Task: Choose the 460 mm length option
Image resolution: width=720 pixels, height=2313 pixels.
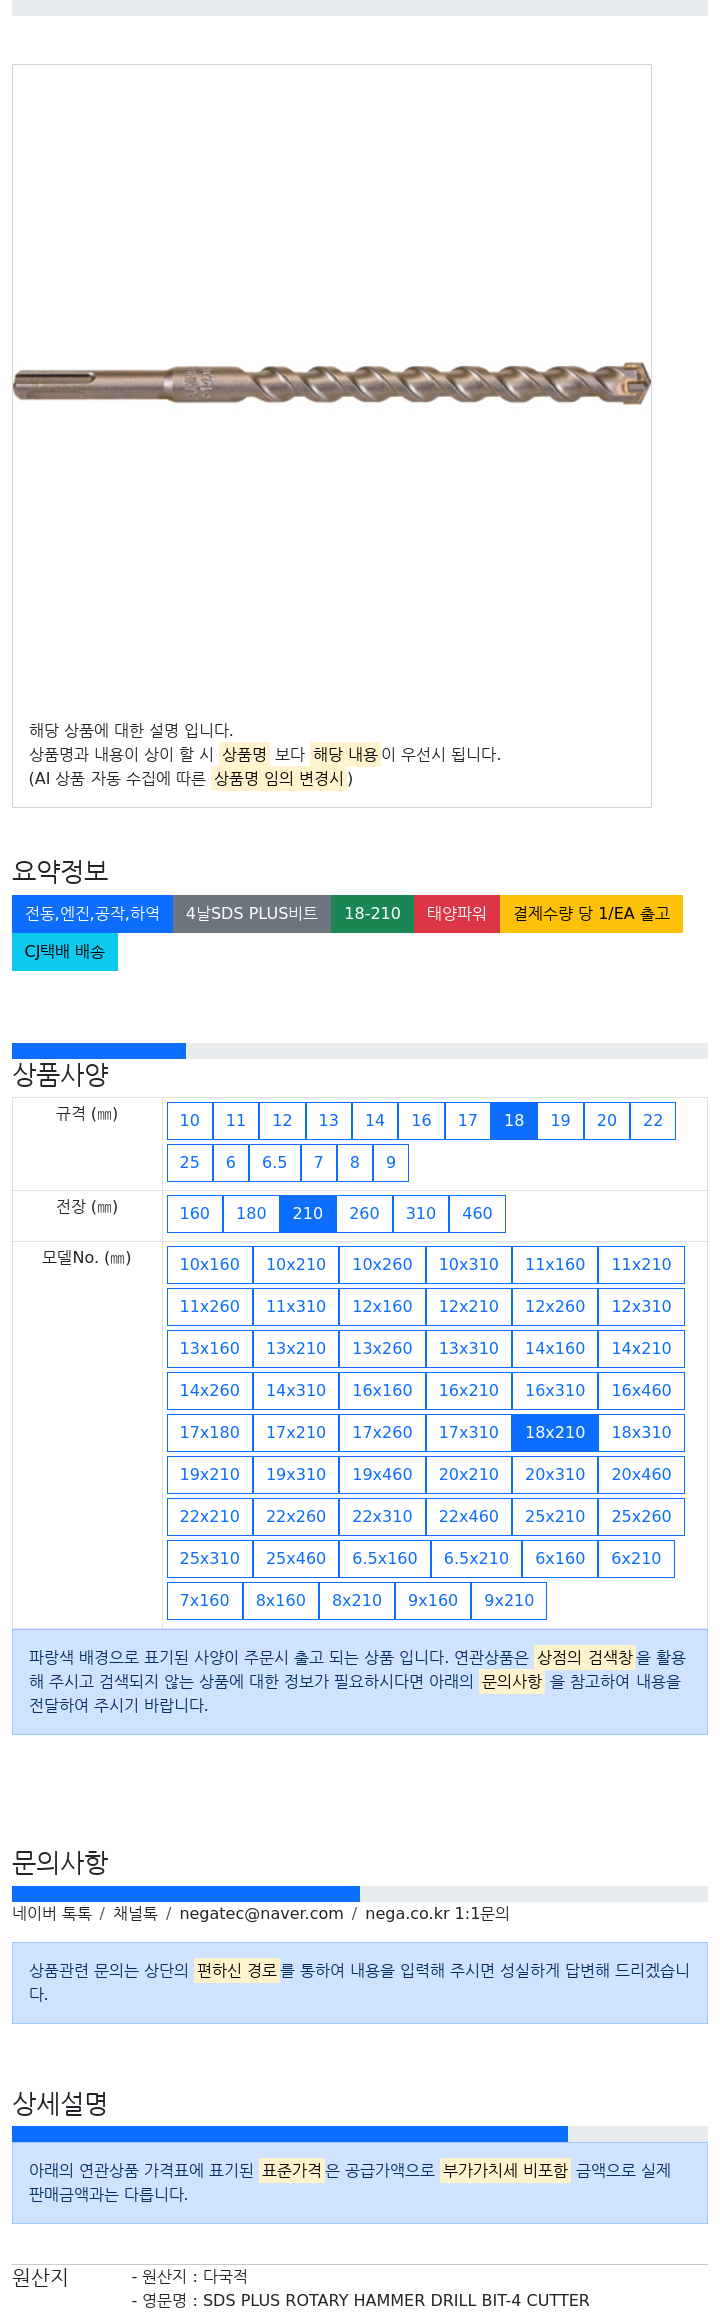Action: click(477, 1214)
